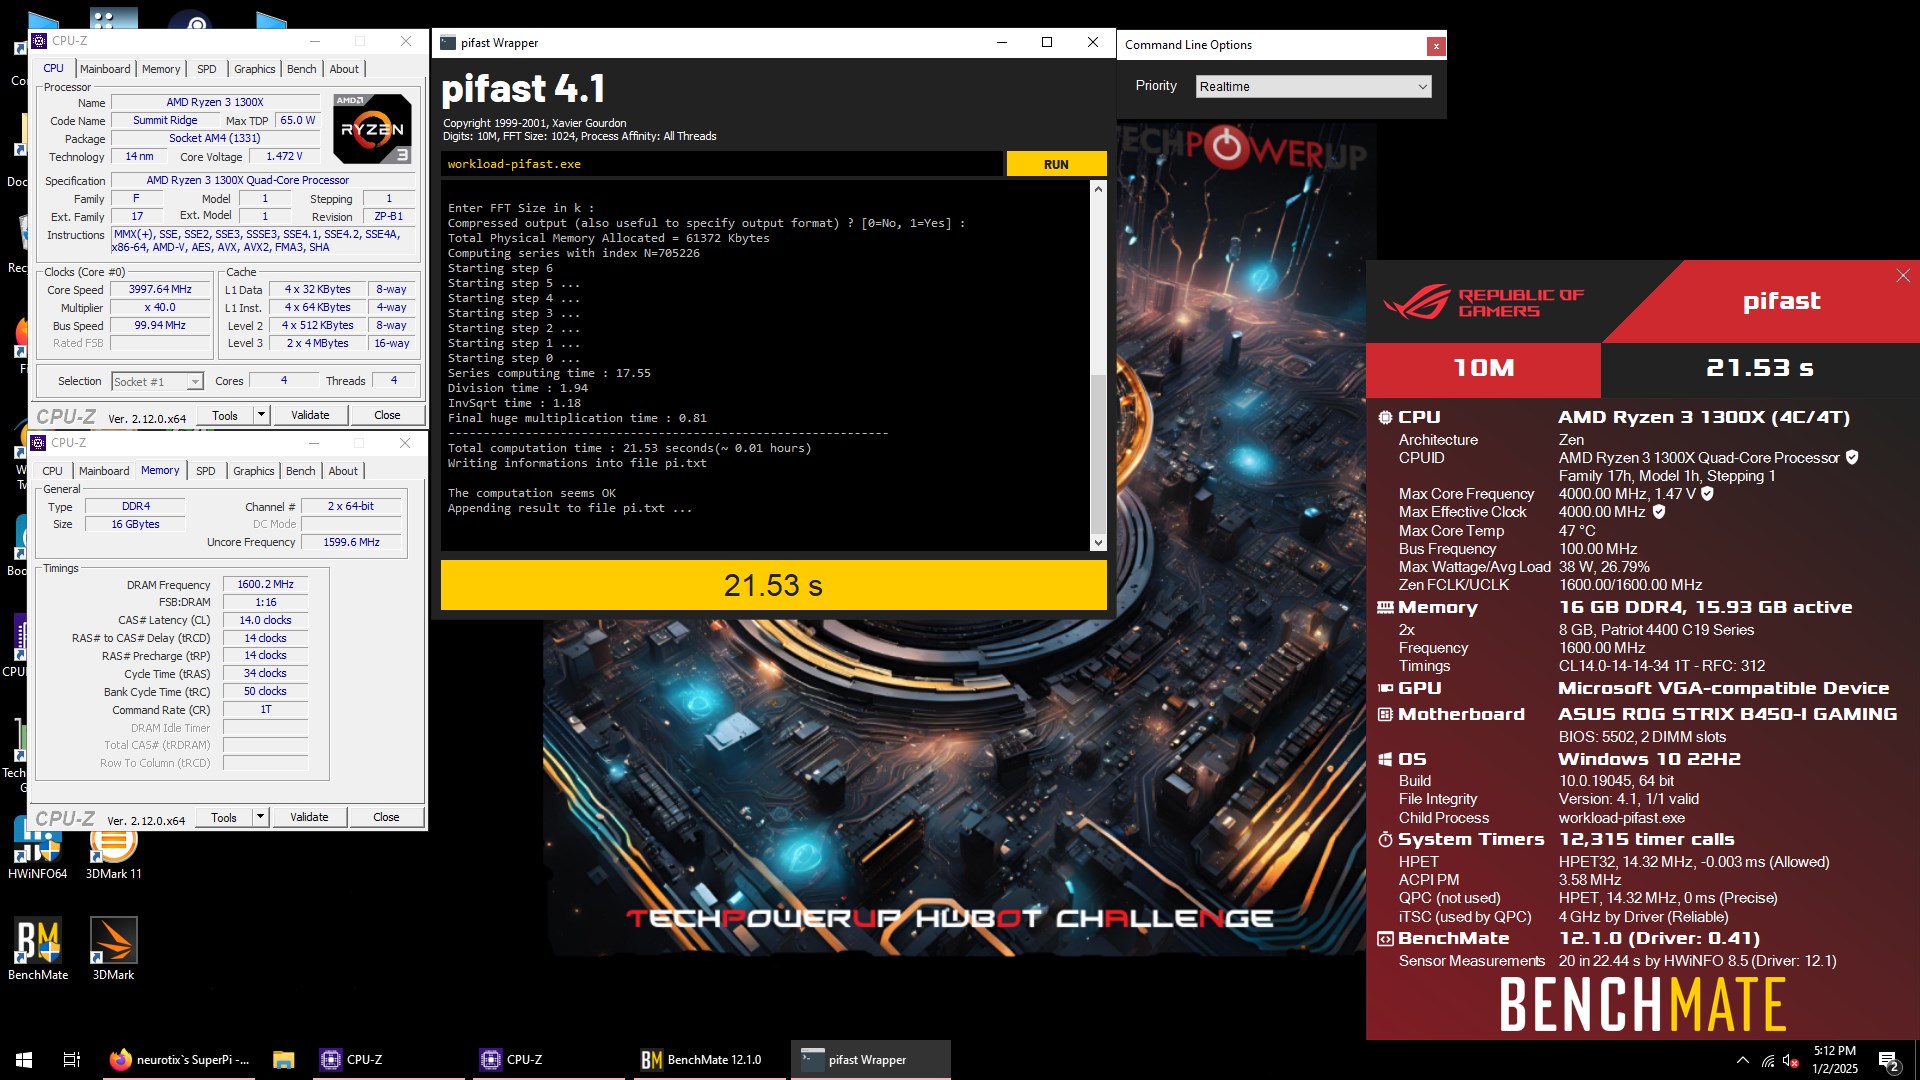Open the notification center icon
The width and height of the screenshot is (1920, 1080).
click(x=1888, y=1060)
